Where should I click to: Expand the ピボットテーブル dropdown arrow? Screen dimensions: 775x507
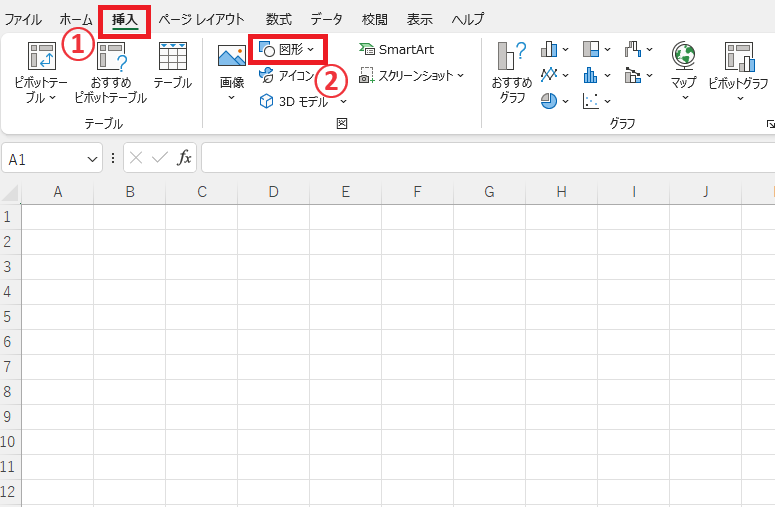click(x=52, y=98)
